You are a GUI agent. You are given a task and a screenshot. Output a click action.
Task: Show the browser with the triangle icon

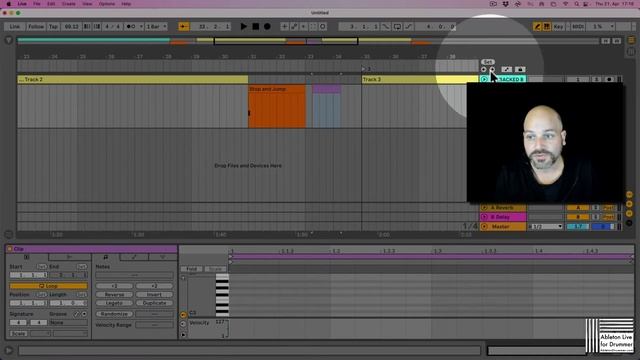tap(9, 40)
